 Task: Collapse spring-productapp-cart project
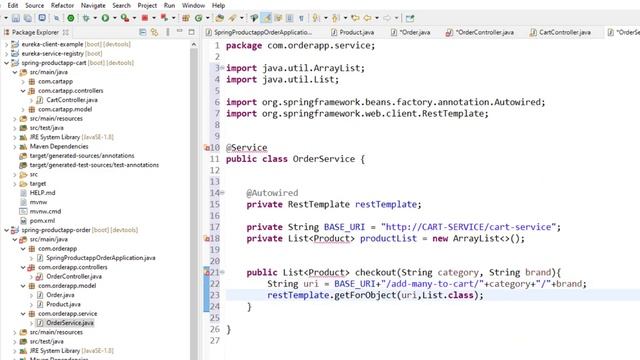6,63
